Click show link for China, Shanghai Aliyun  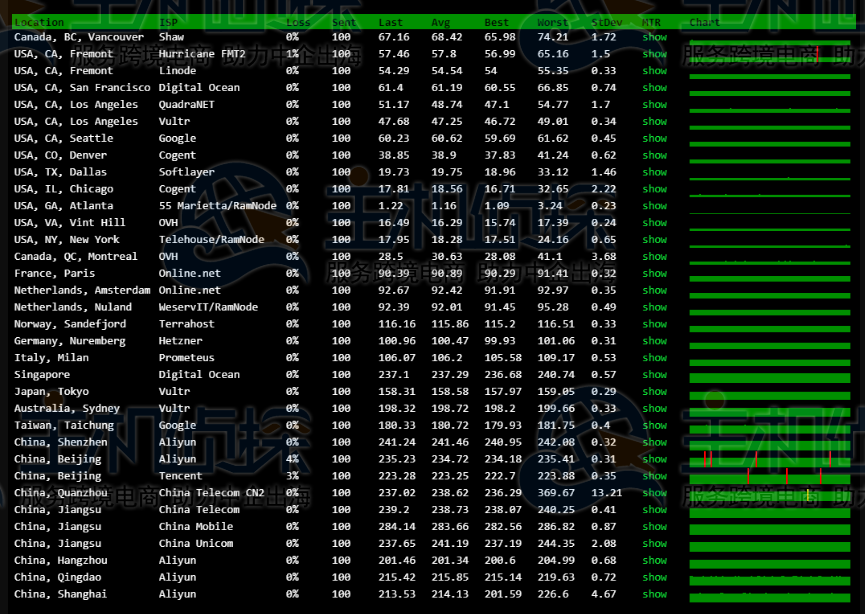[x=654, y=594]
